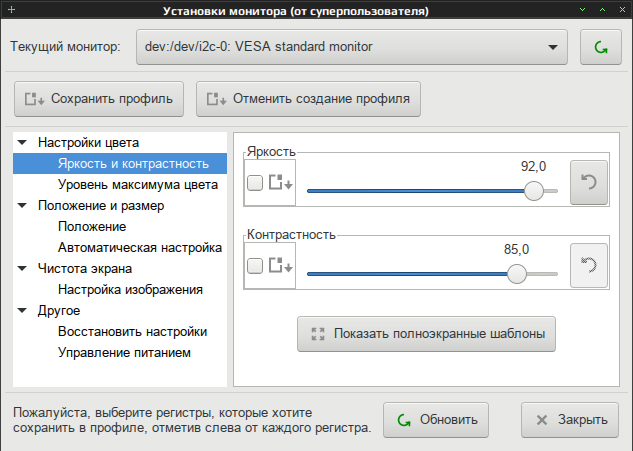Click the Настройки цвета category label
This screenshot has width=633, height=451.
[88, 143]
